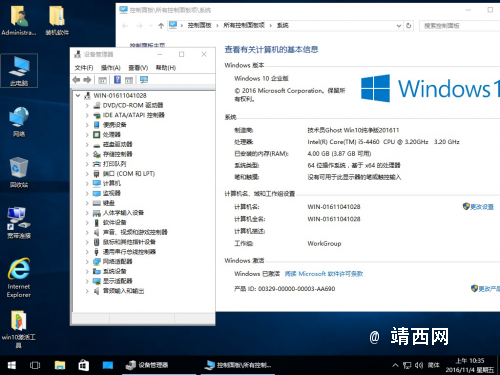Screen dimensions: 500x375
Task: Click the blue desktop app taskbar icon
Action: 108,365
